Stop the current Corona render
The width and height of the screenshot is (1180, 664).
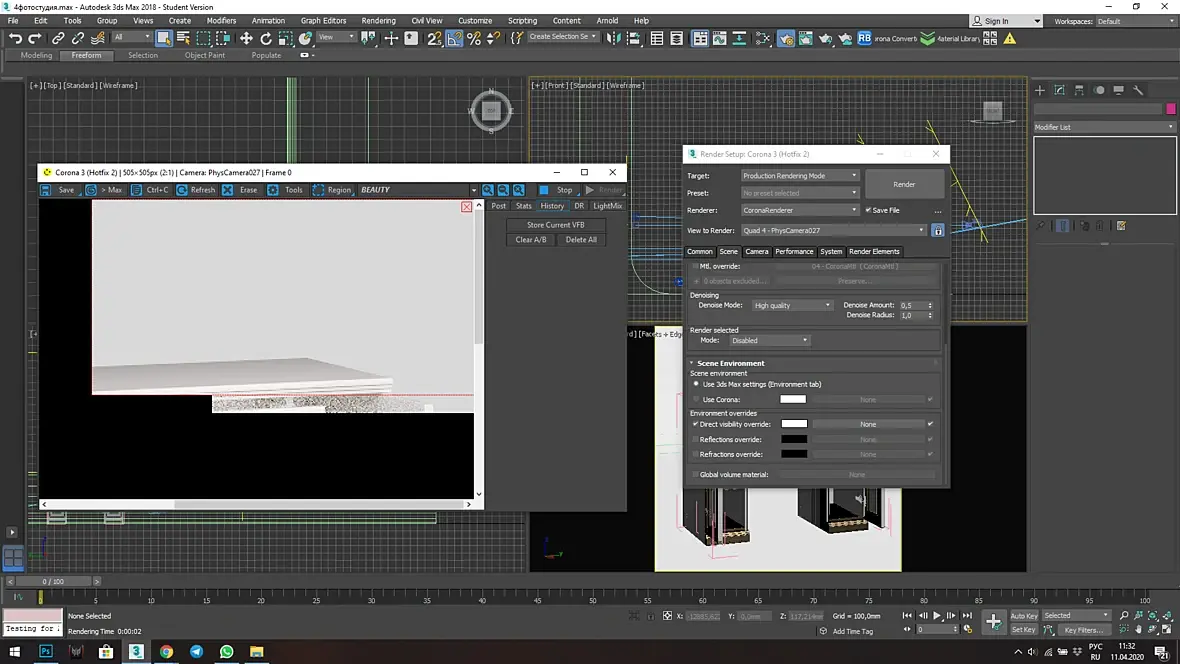[557, 190]
